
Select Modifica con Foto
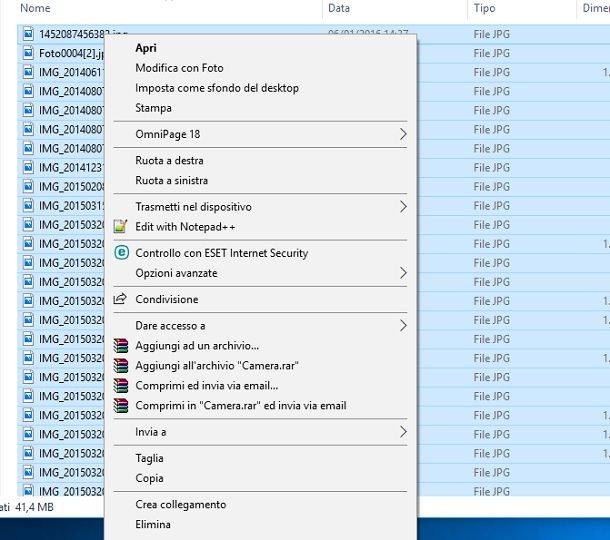pyautogui.click(x=179, y=68)
